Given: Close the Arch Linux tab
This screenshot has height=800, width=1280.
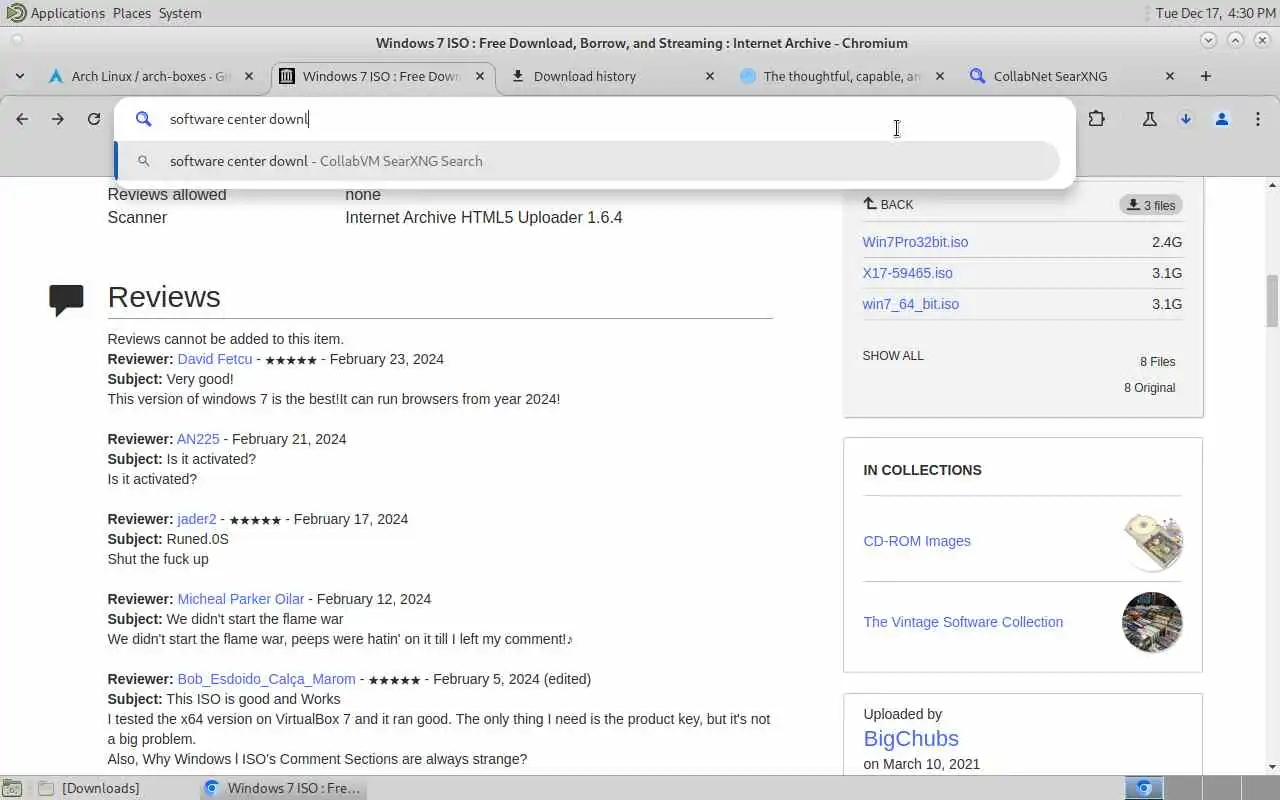Looking at the screenshot, I should (x=250, y=76).
